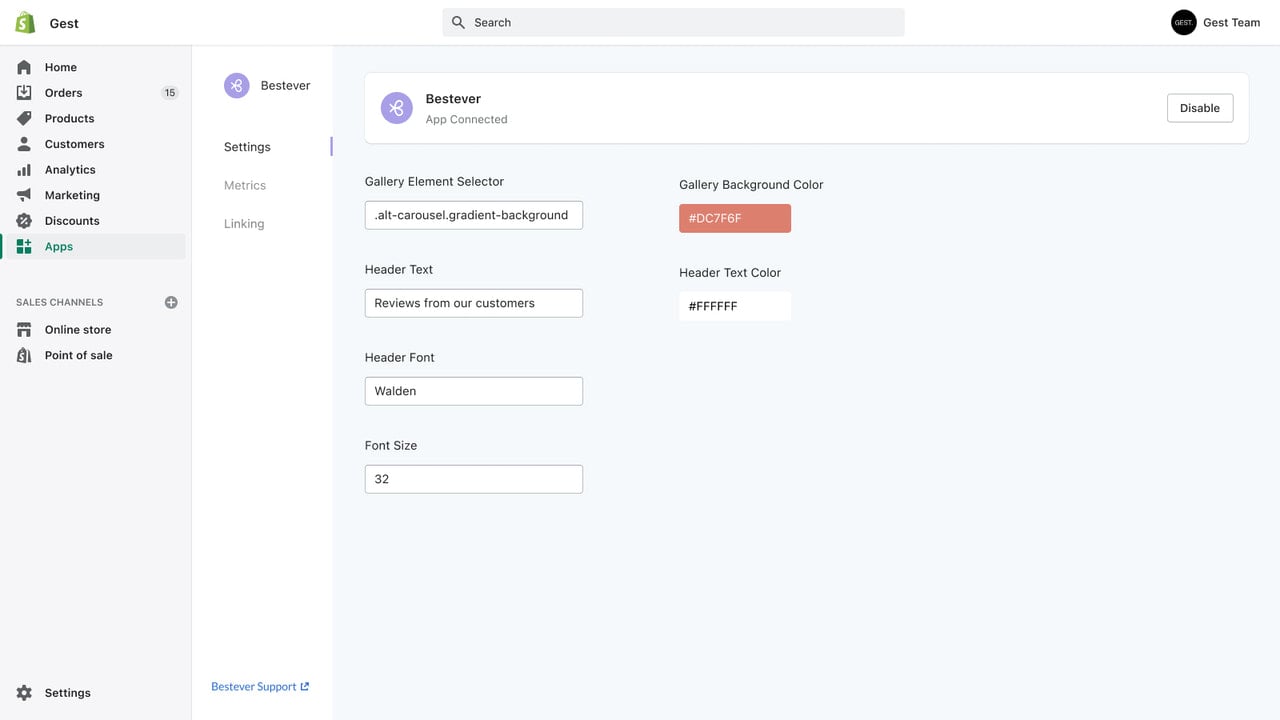Open Marketing via the megaphone icon
1280x720 pixels.
[24, 195]
